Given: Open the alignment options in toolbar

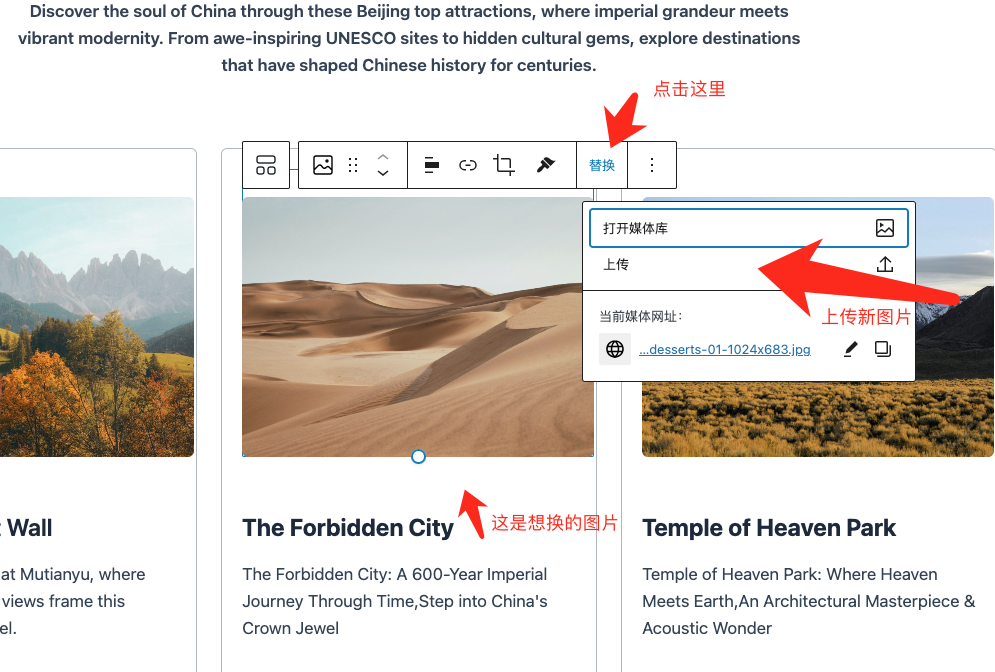Looking at the screenshot, I should click(x=432, y=165).
